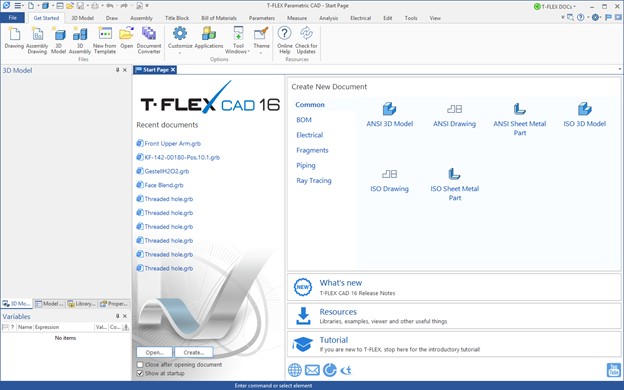Switch to the Assembly ribbon tab
The image size is (624, 390).
coord(141,18)
